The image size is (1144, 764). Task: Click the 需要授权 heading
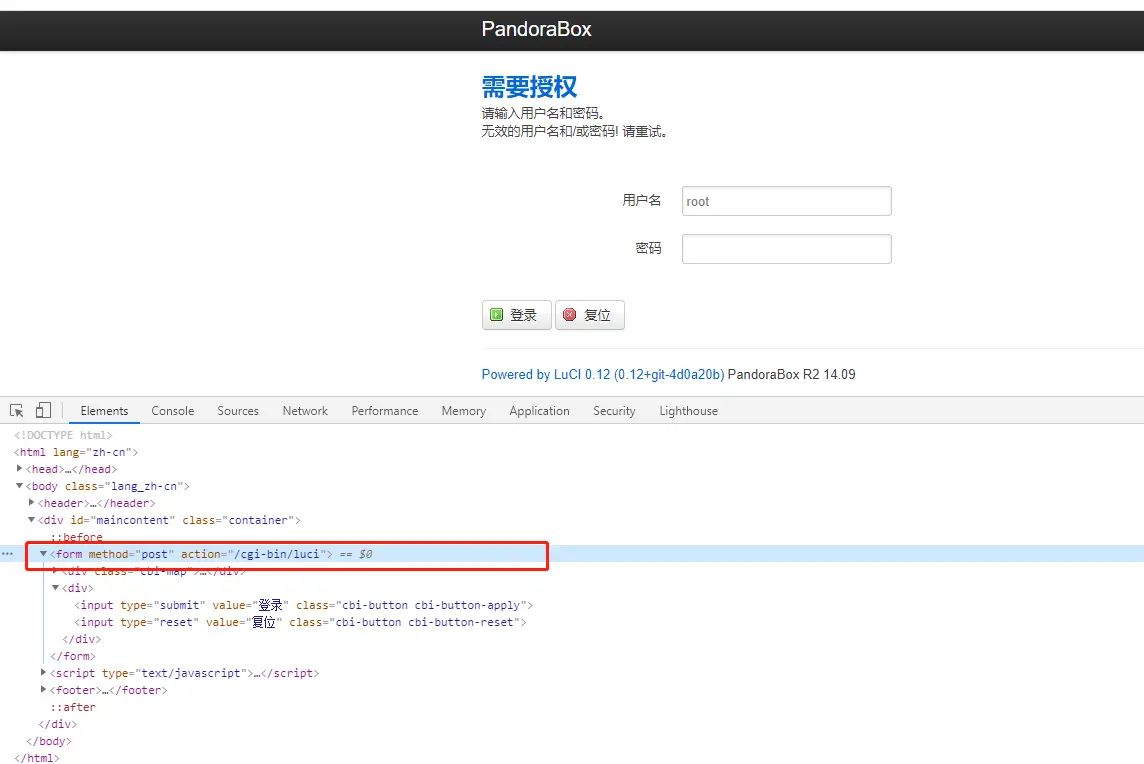click(x=529, y=87)
